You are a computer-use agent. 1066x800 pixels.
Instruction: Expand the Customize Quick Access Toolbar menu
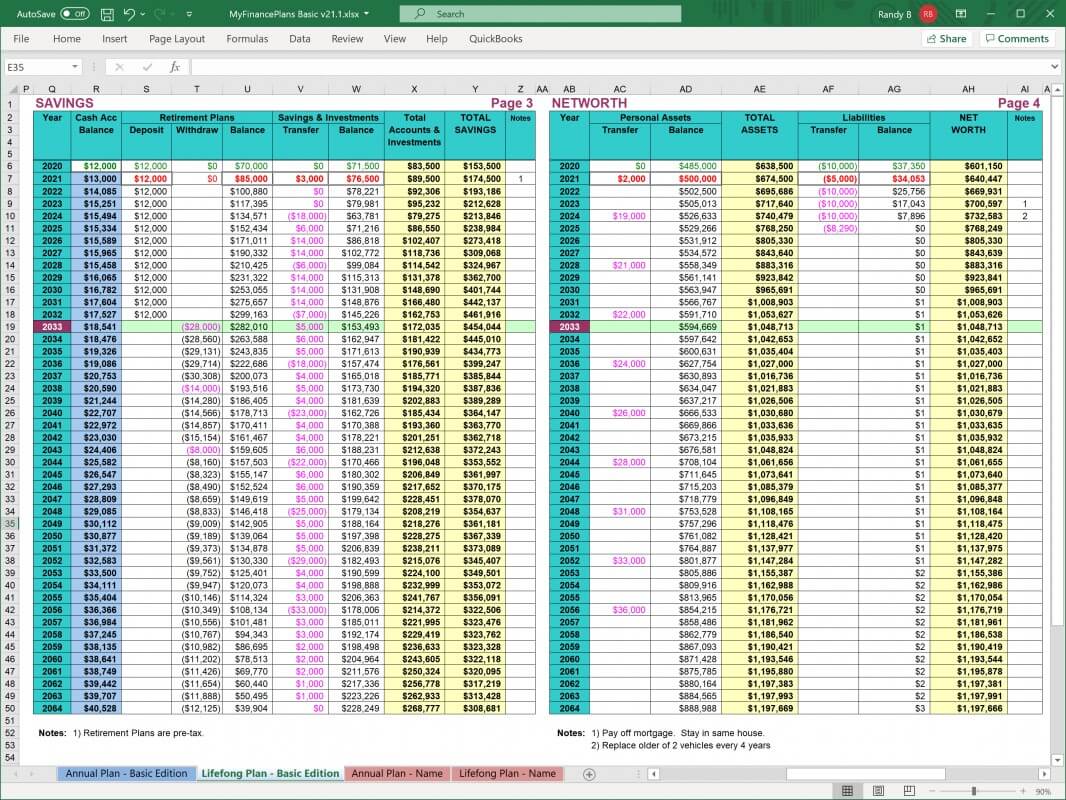188,14
